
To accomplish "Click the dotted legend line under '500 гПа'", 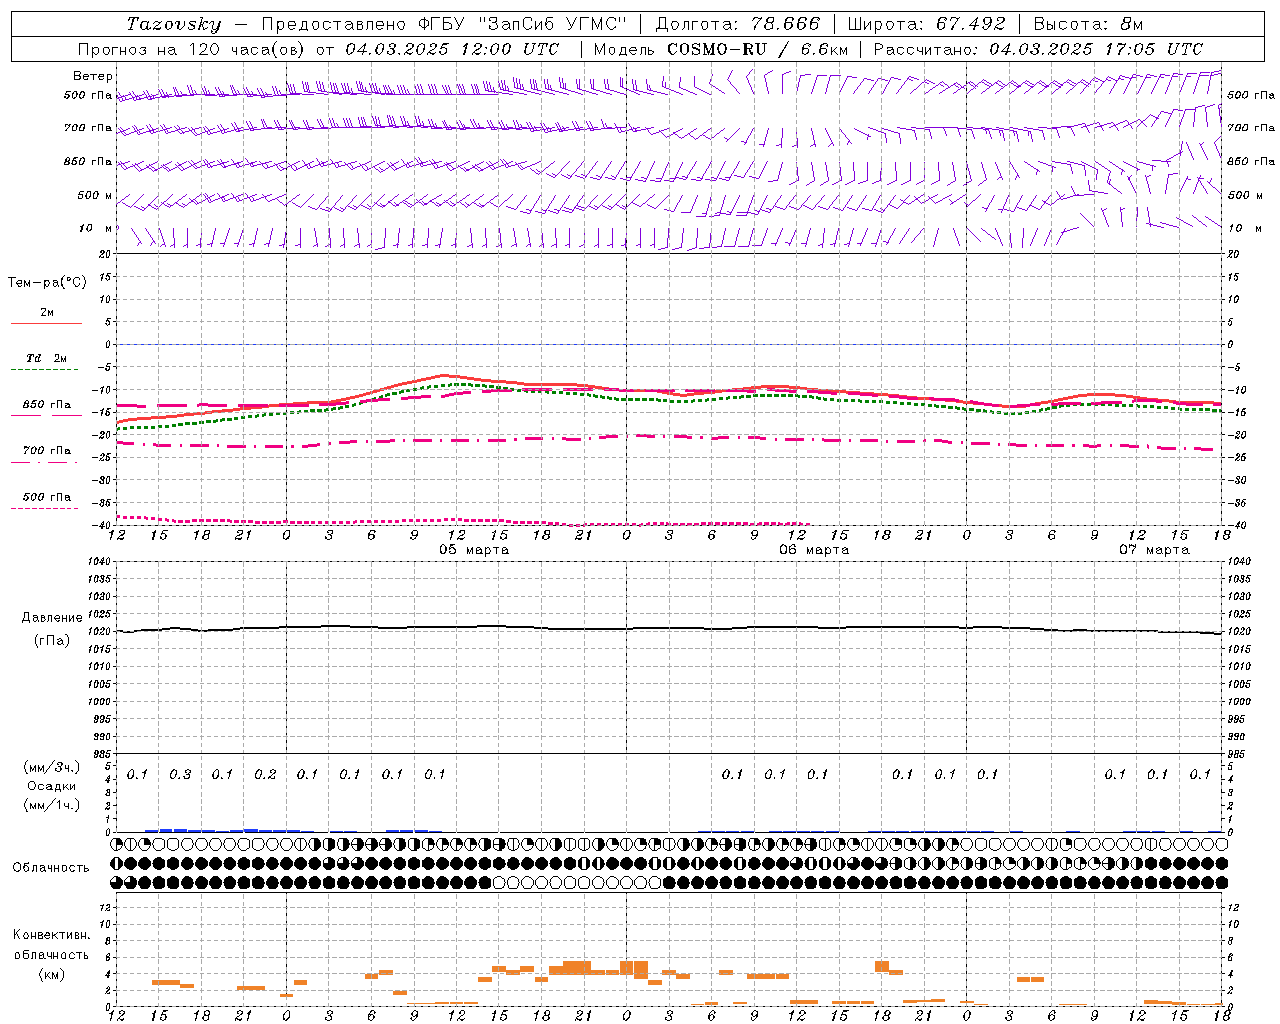I will pyautogui.click(x=44, y=509).
